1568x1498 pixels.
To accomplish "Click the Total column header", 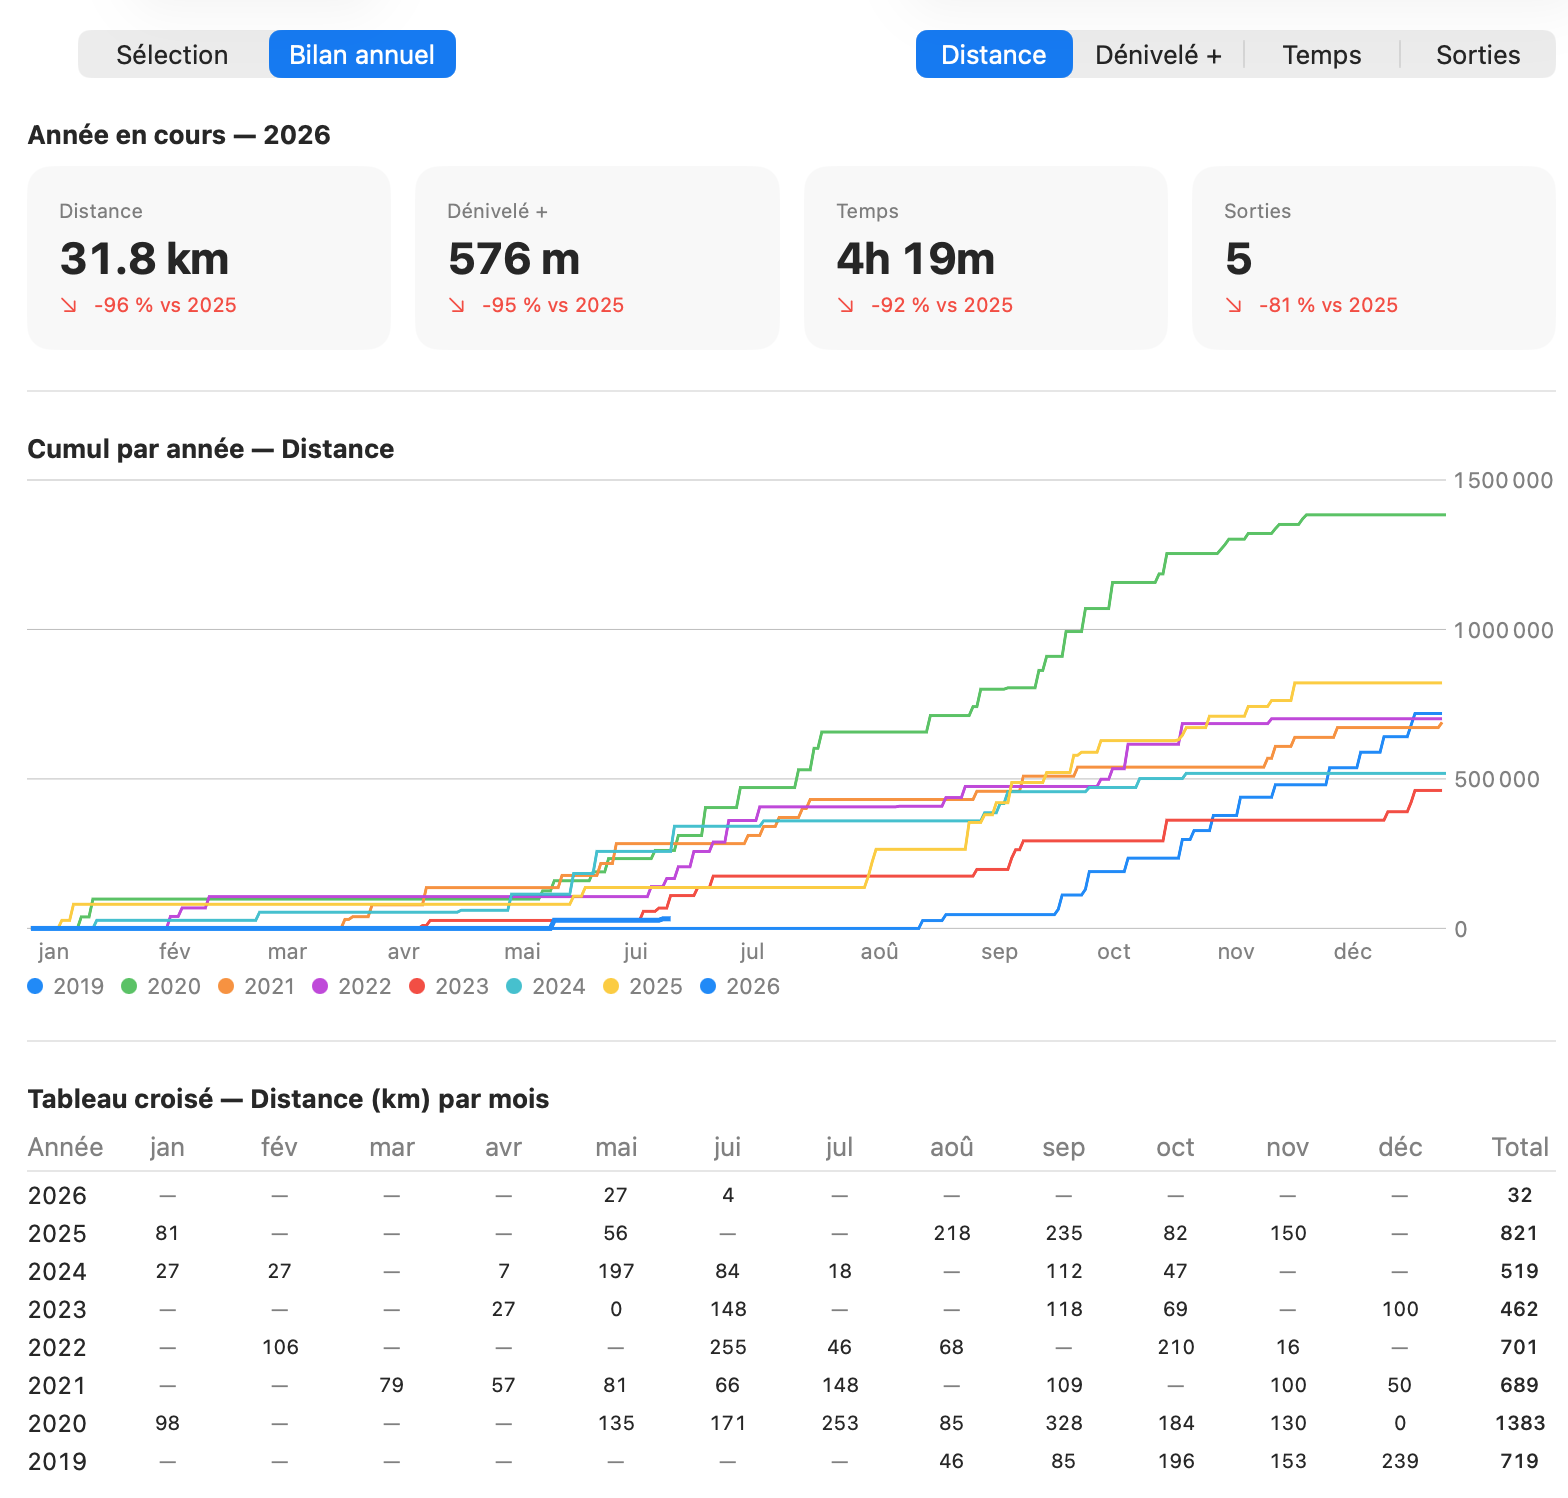I will 1520,1147.
